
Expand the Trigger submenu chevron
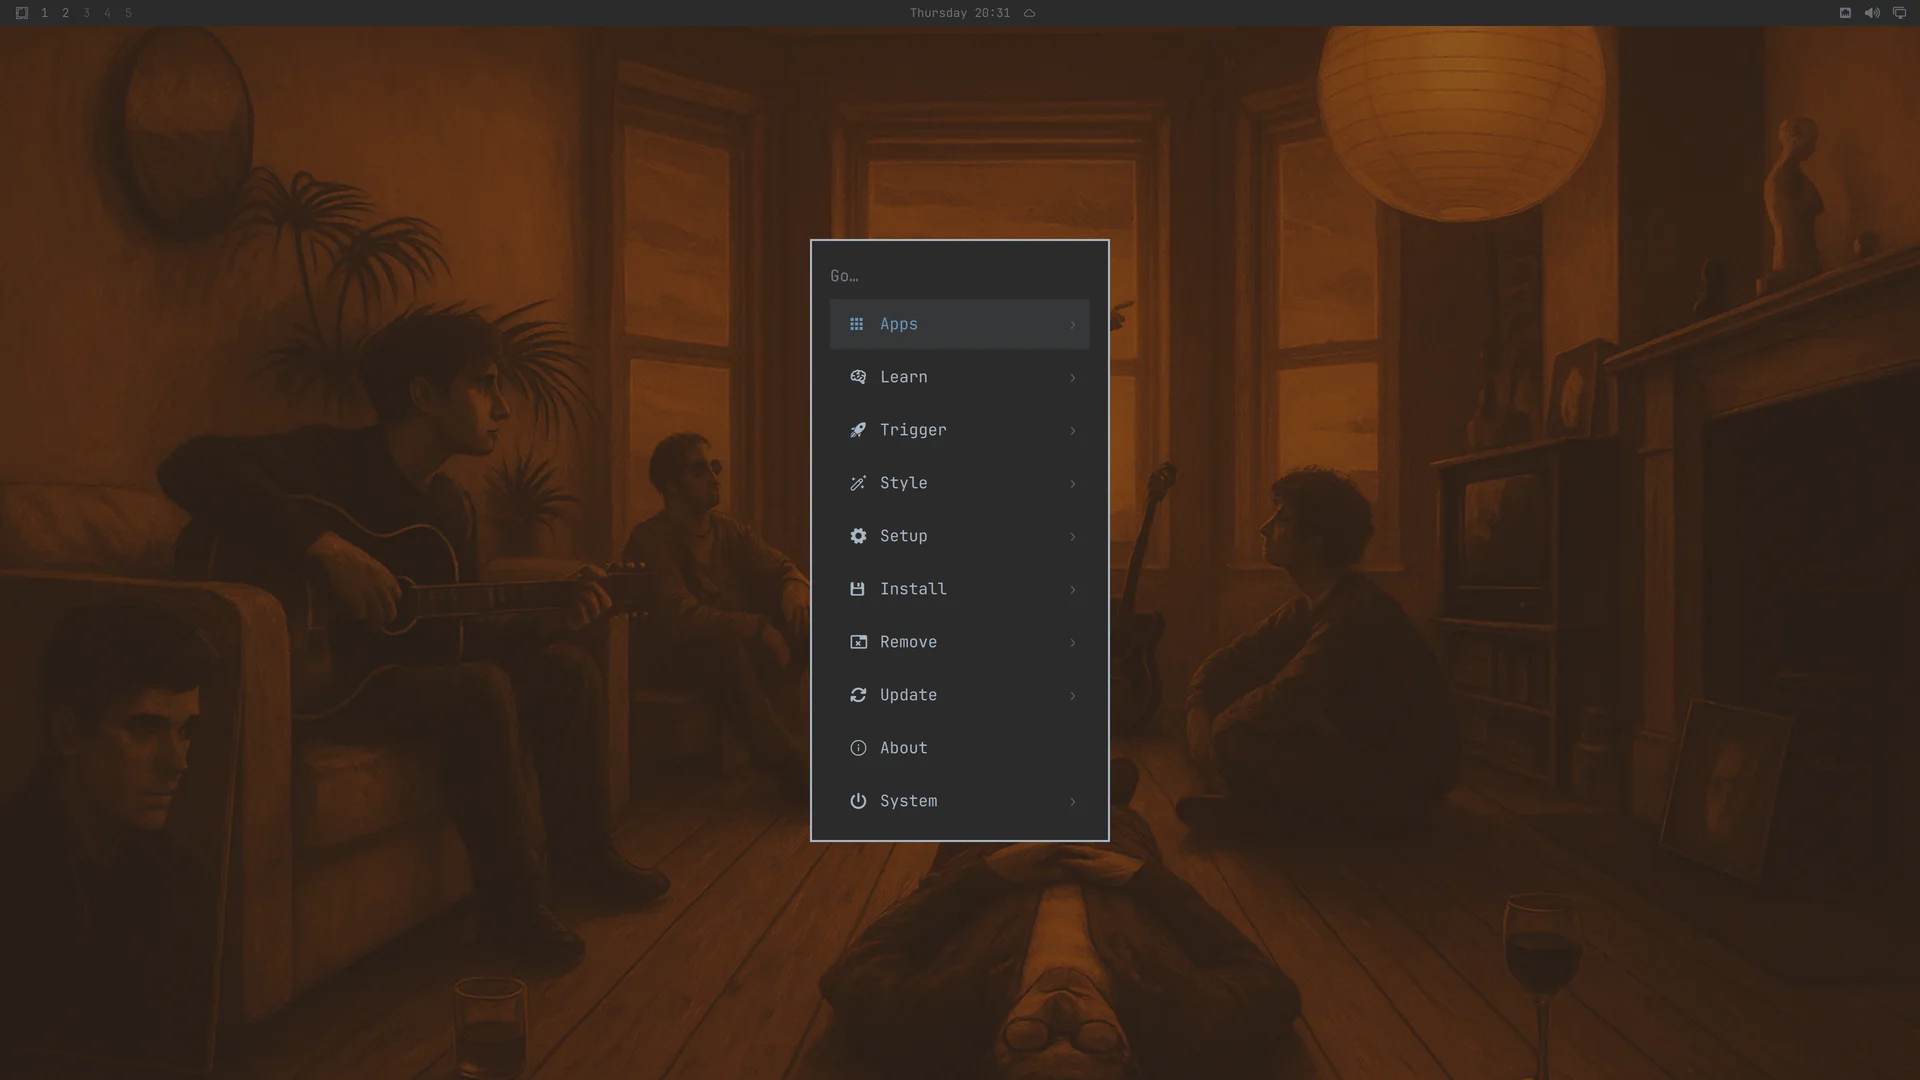pos(1073,431)
